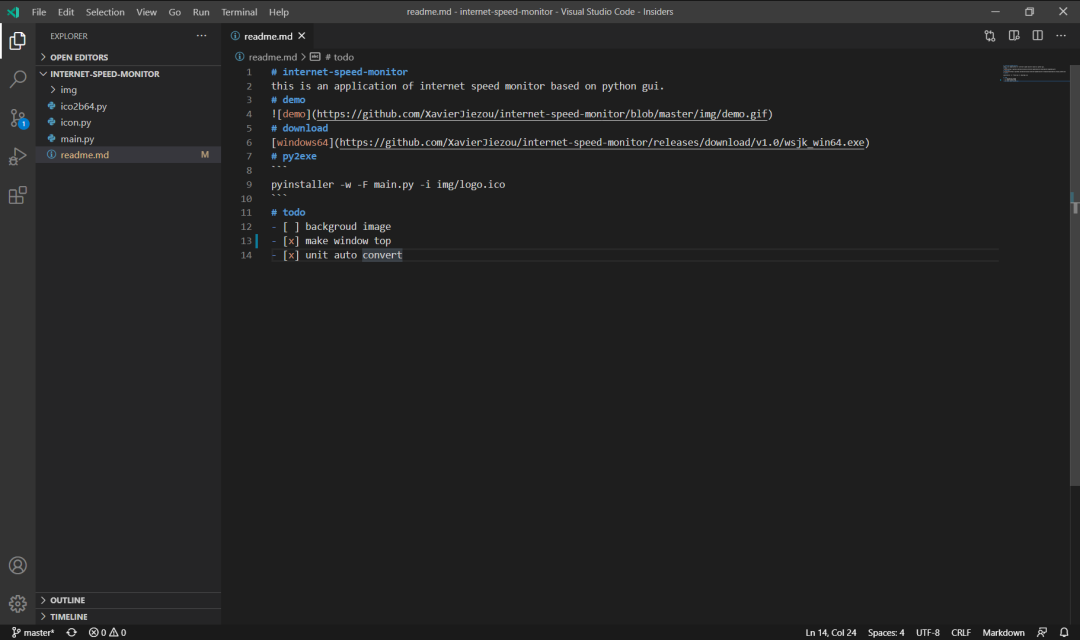Click the feedback icon in status bar
Screen dimensions: 1080x640
click(x=1042, y=632)
